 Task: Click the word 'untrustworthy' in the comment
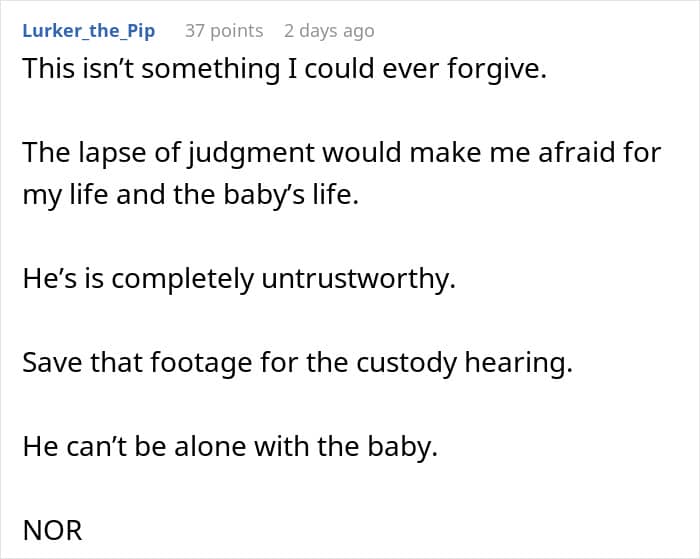[358, 280]
